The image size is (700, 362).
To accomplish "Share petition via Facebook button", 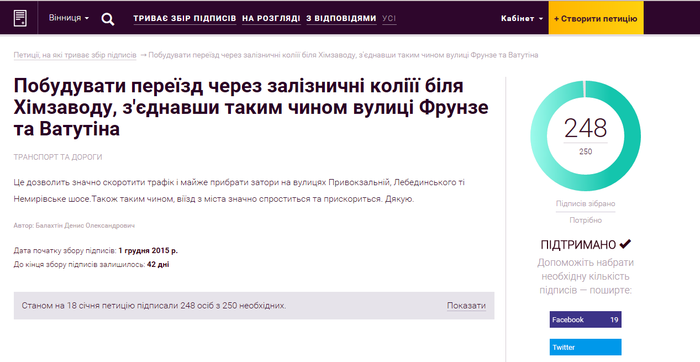I will point(585,320).
